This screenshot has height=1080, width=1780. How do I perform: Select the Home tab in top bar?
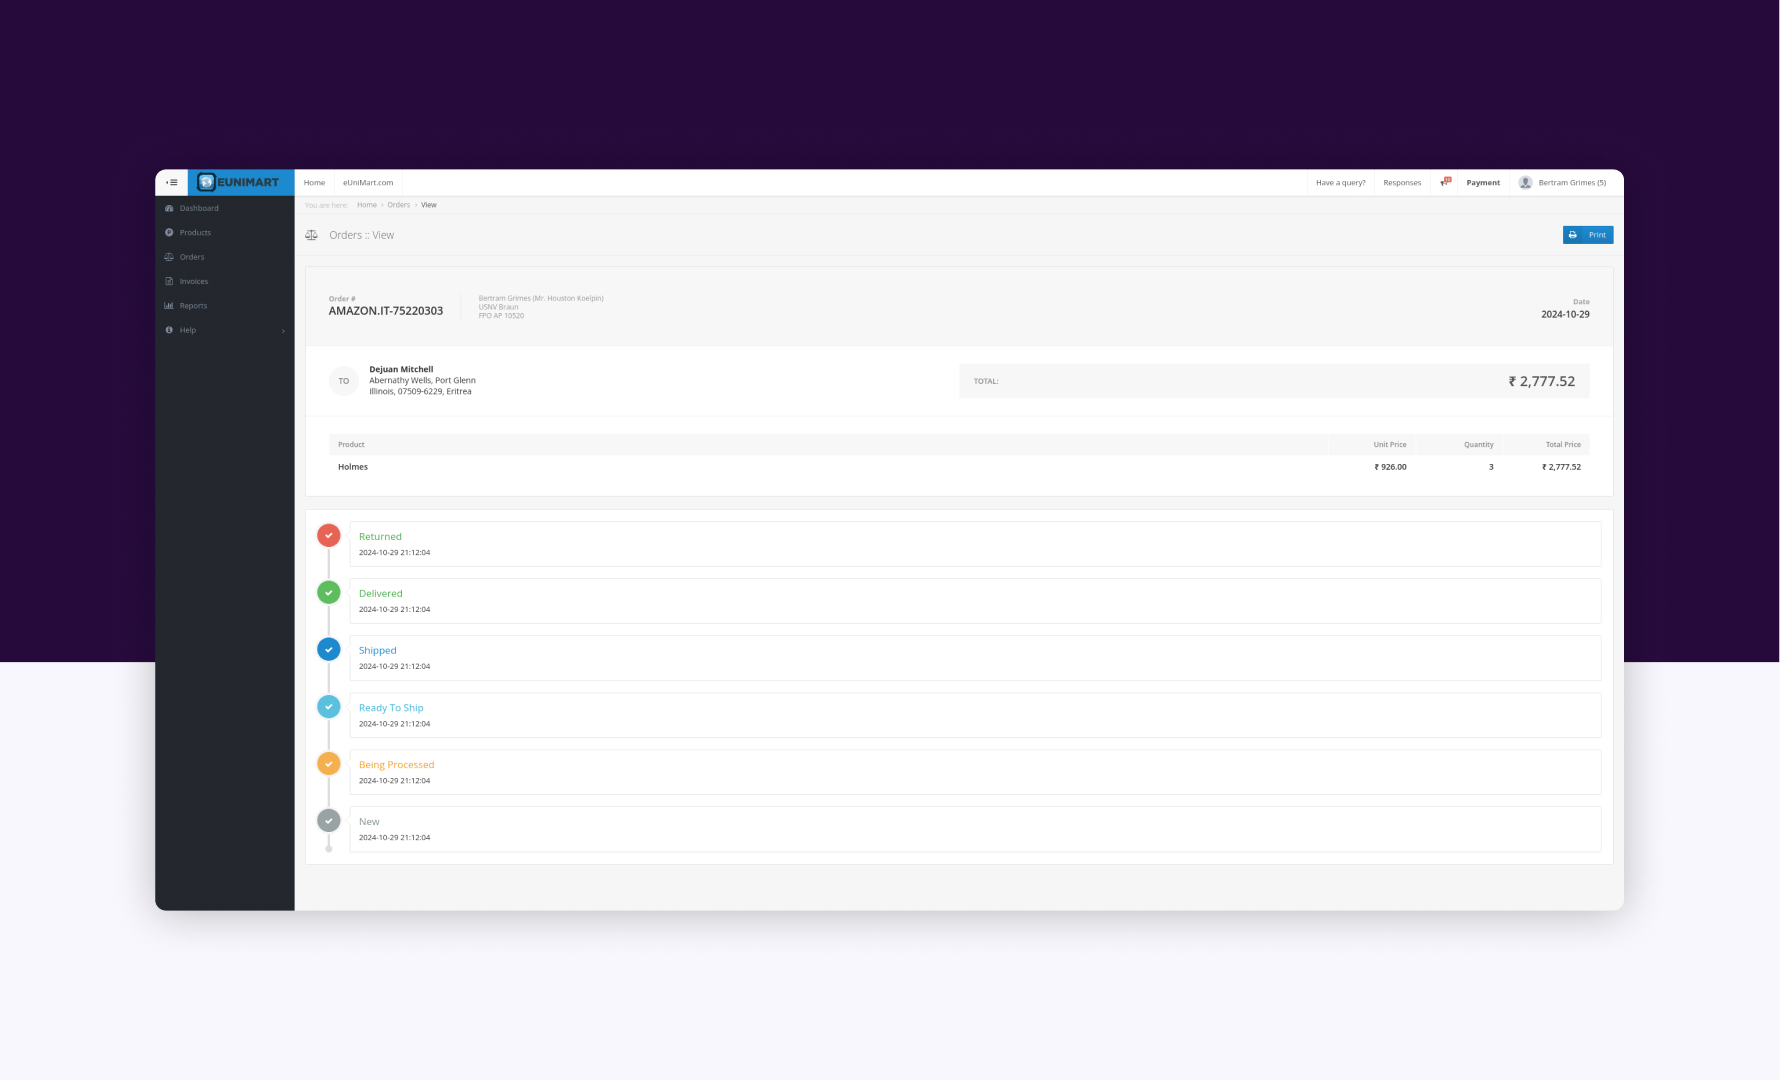pos(314,183)
